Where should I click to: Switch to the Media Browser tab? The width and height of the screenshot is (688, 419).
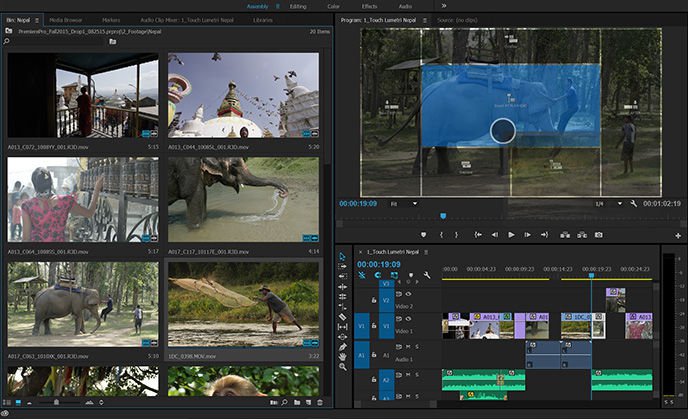(67, 19)
